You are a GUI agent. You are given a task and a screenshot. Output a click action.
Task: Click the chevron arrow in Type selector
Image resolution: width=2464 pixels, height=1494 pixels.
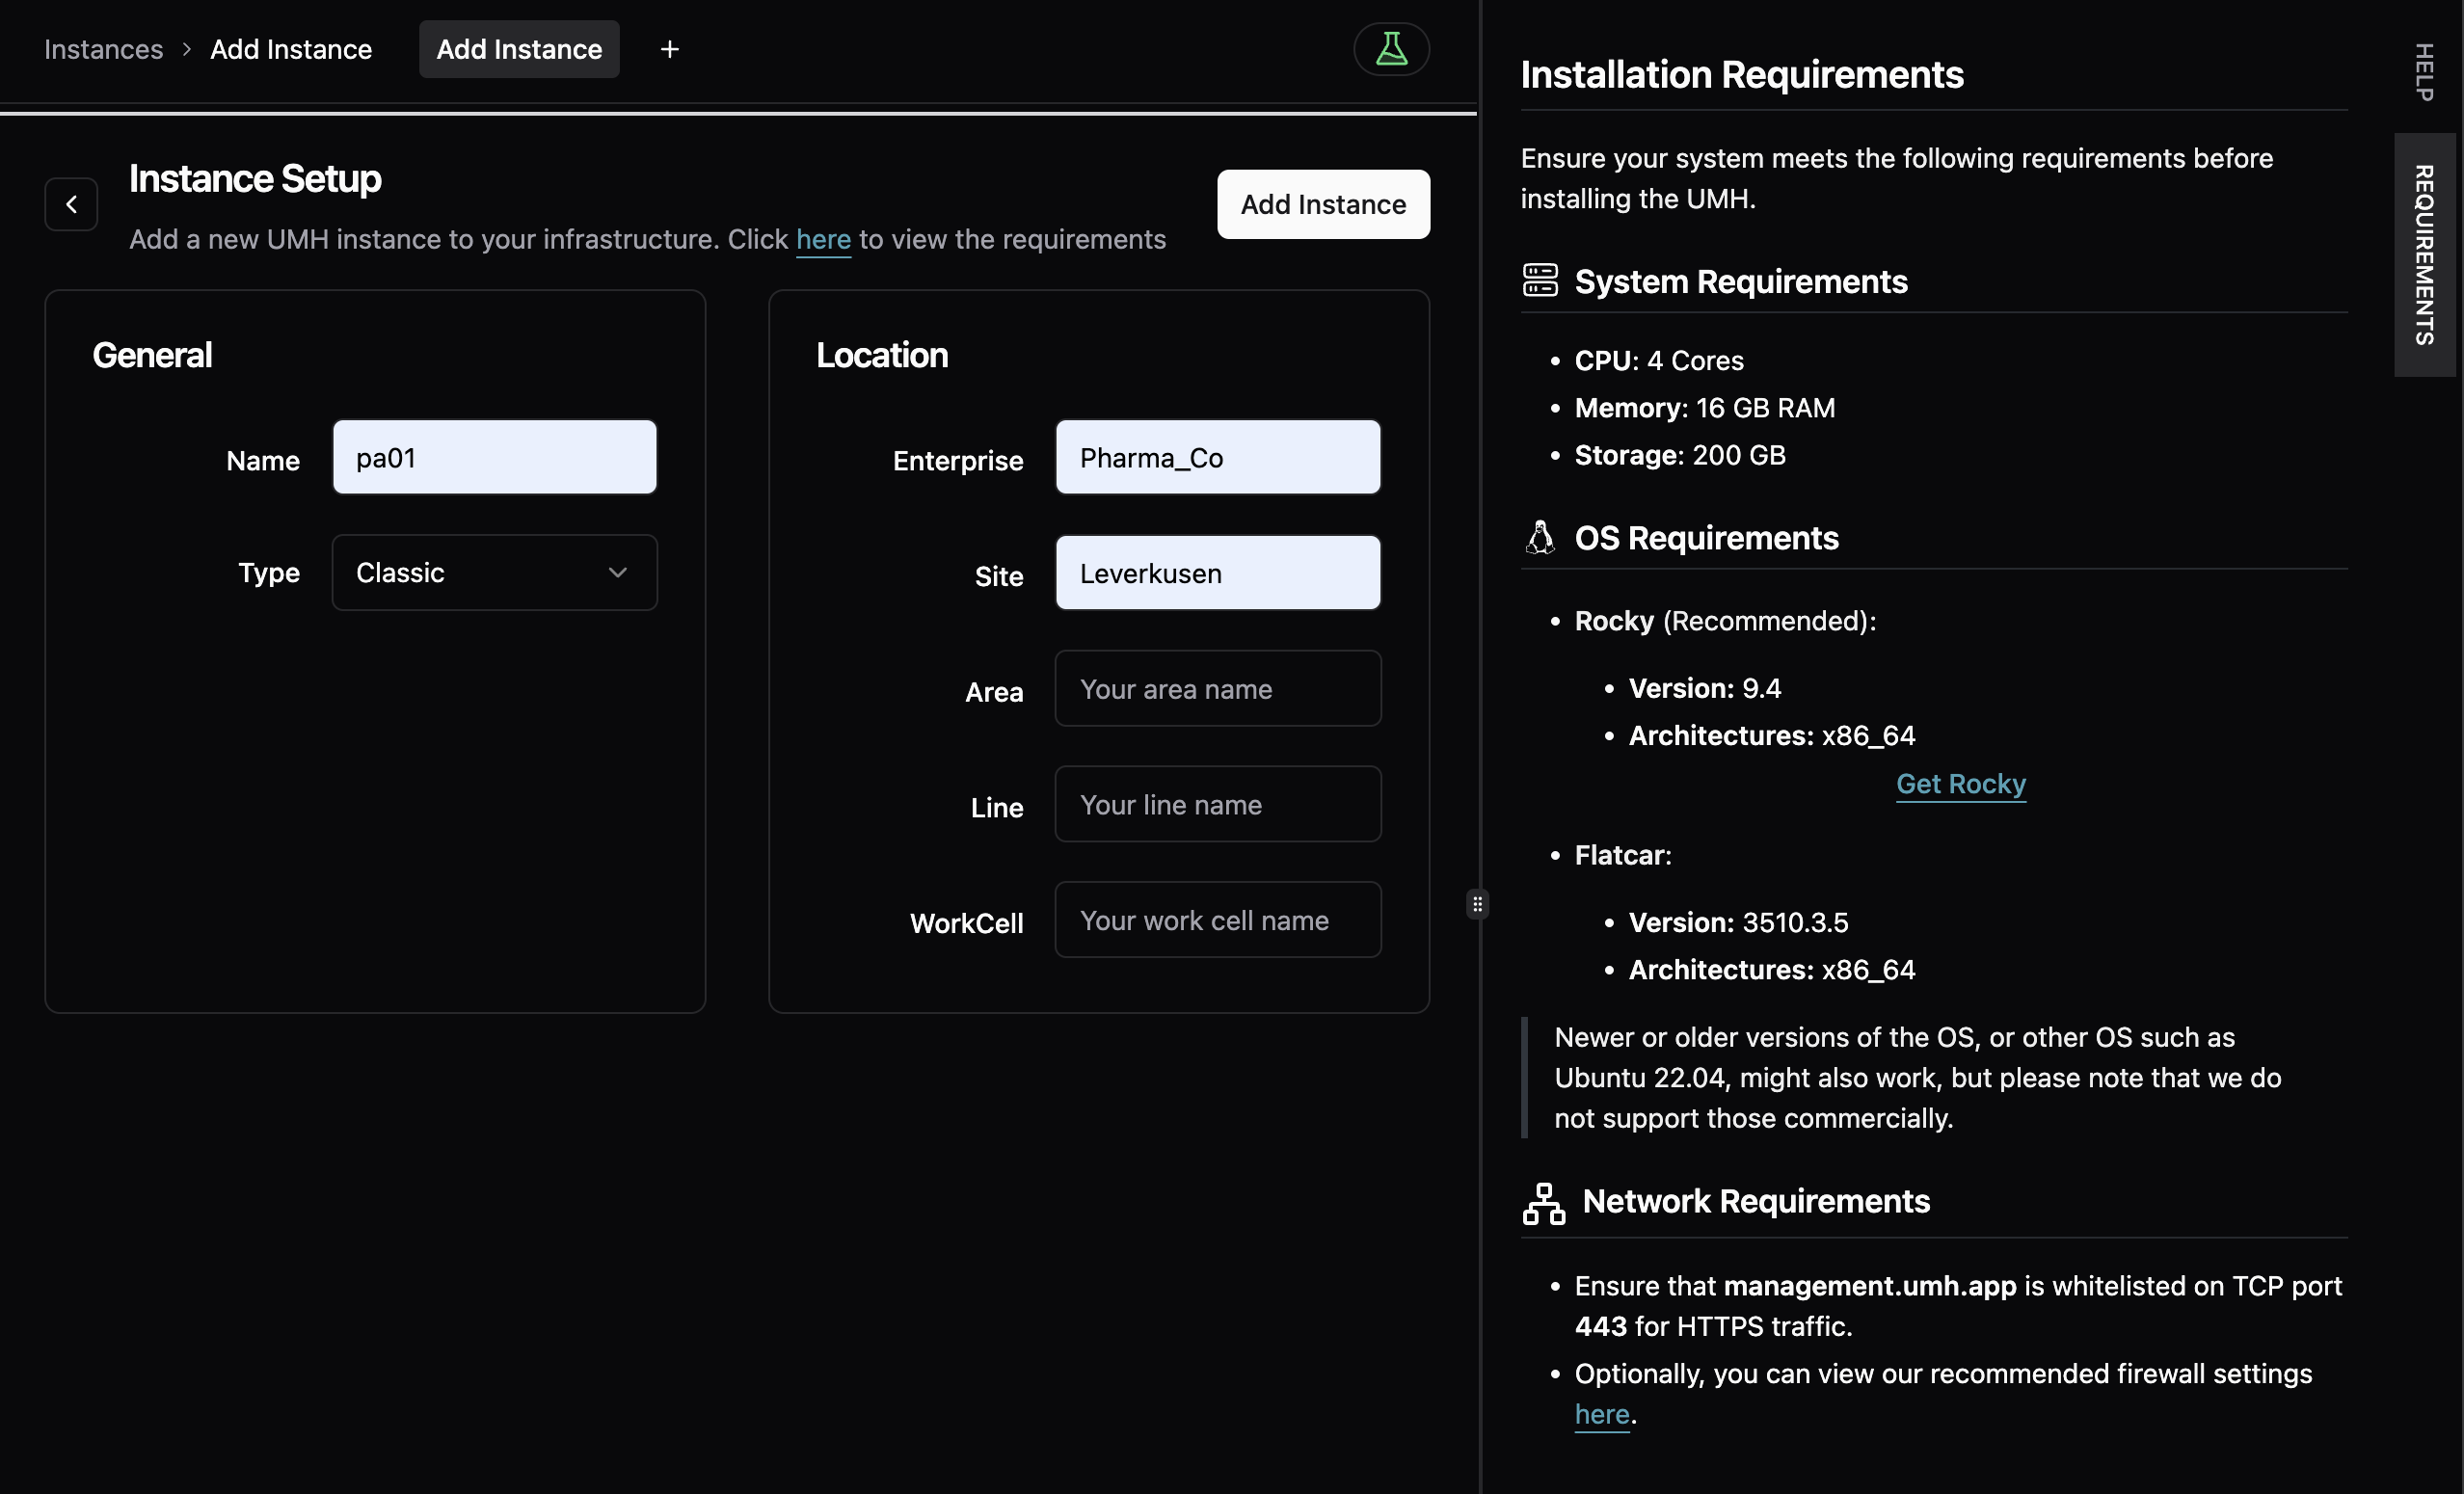[618, 572]
